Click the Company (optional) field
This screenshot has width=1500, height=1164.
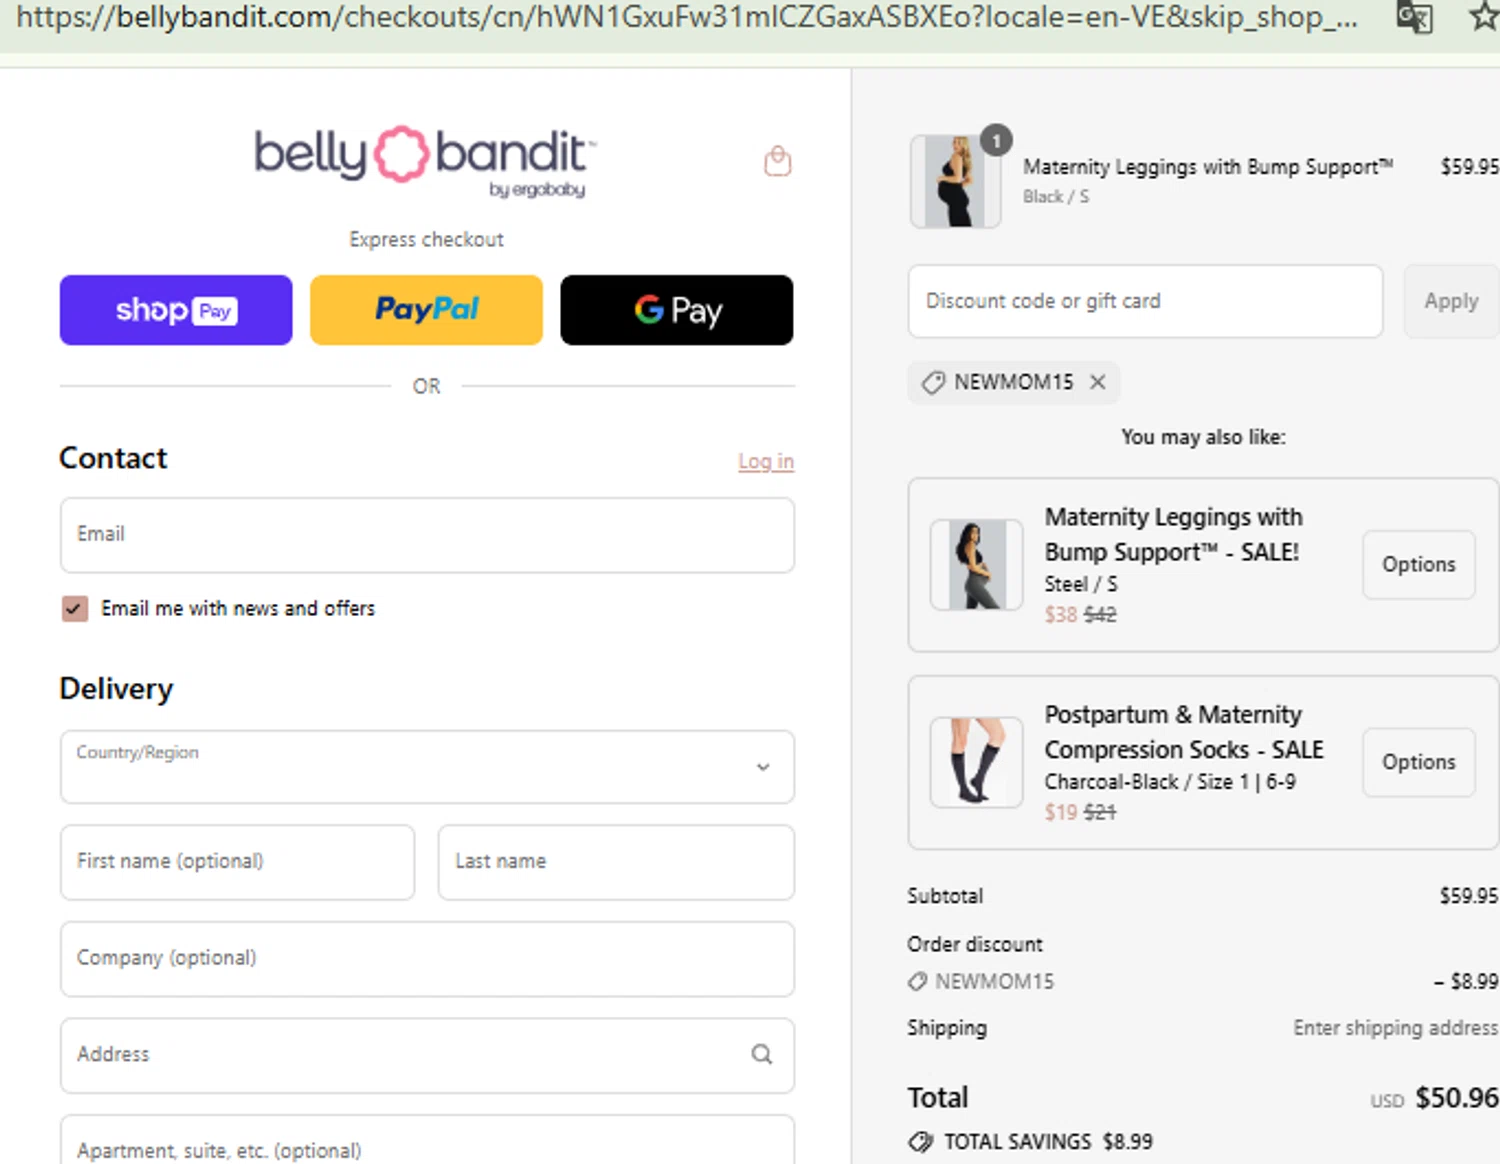(427, 959)
